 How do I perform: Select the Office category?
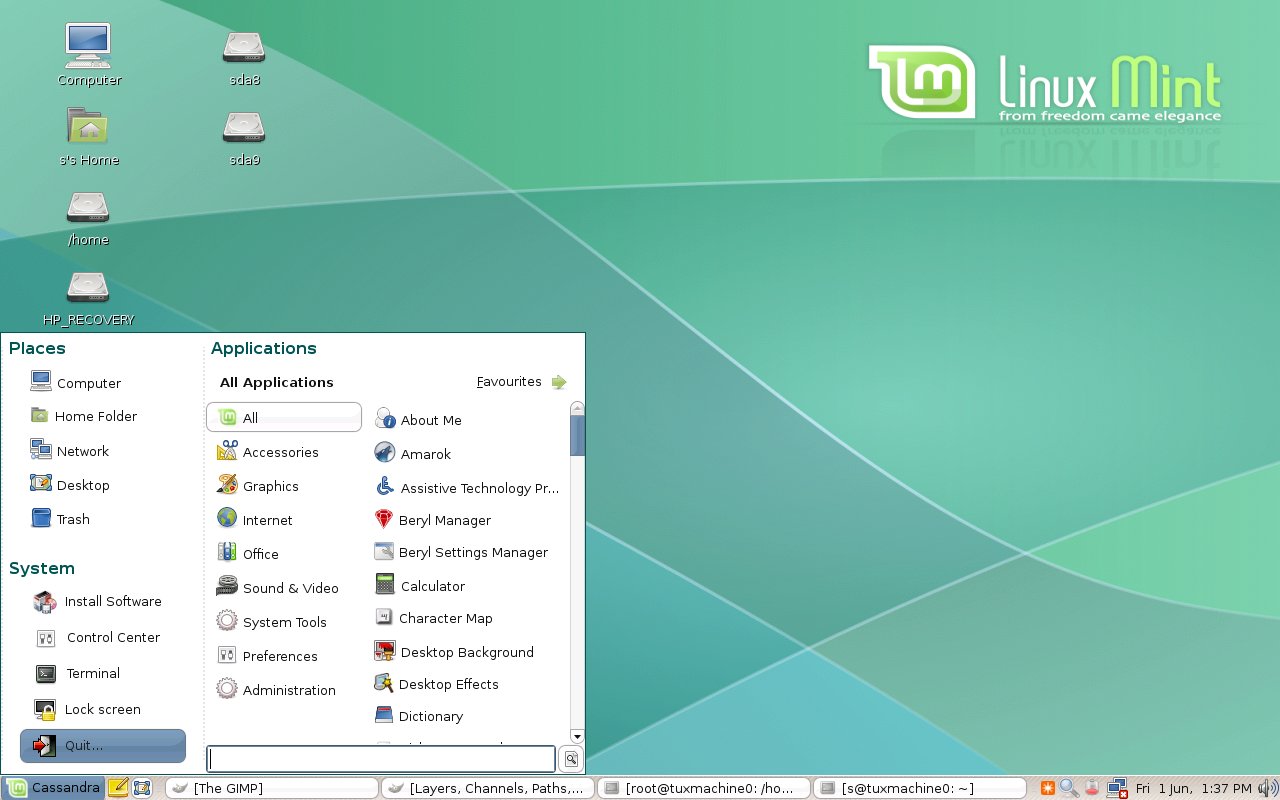point(248,554)
